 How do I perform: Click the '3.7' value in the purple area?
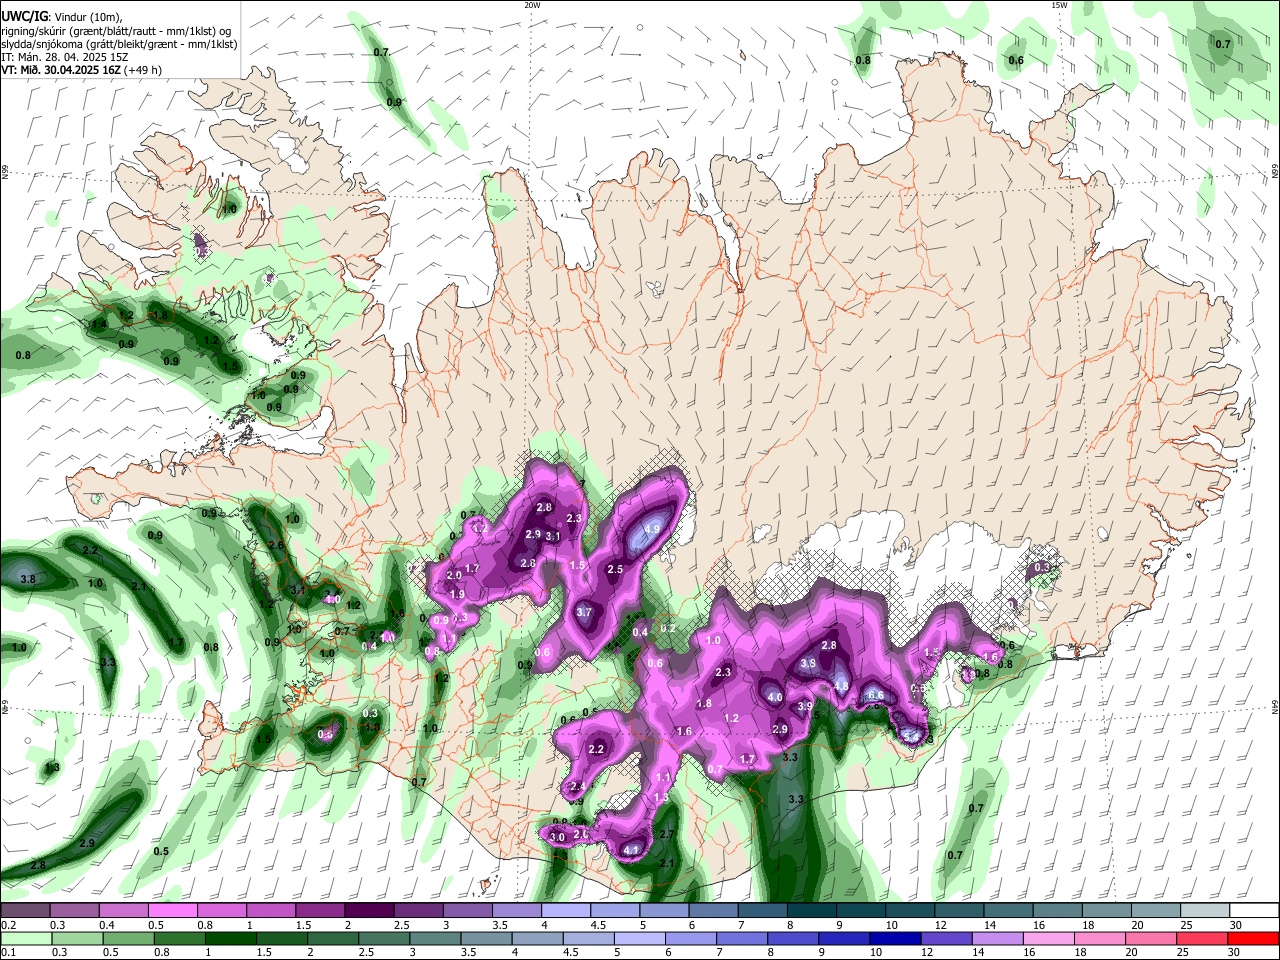(585, 613)
